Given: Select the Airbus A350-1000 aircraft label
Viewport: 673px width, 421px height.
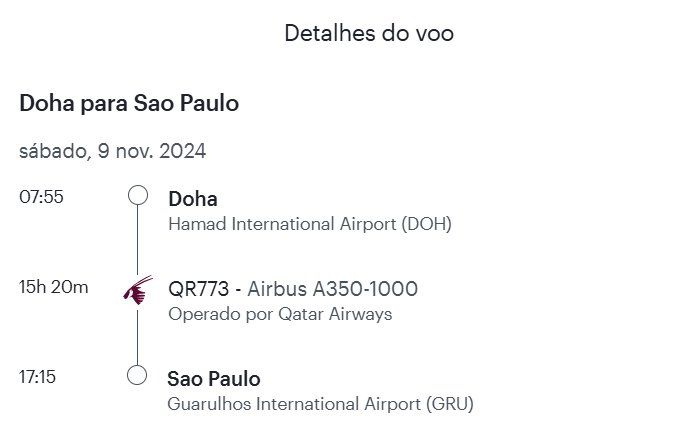Looking at the screenshot, I should click(332, 289).
